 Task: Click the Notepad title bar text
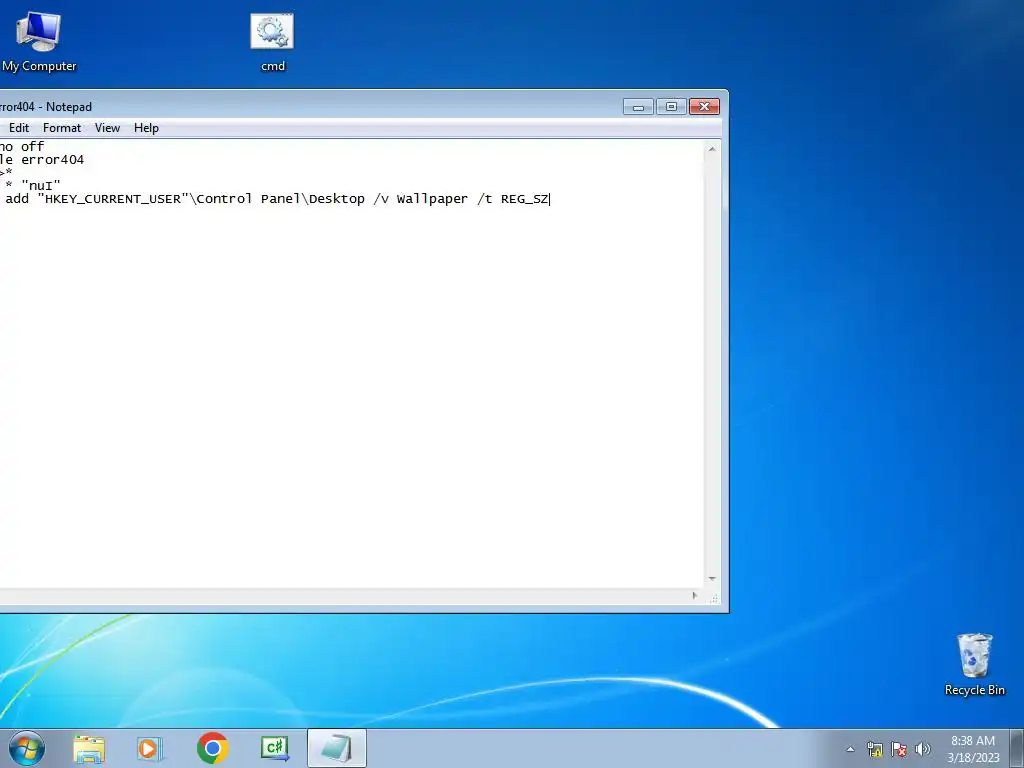[x=44, y=106]
